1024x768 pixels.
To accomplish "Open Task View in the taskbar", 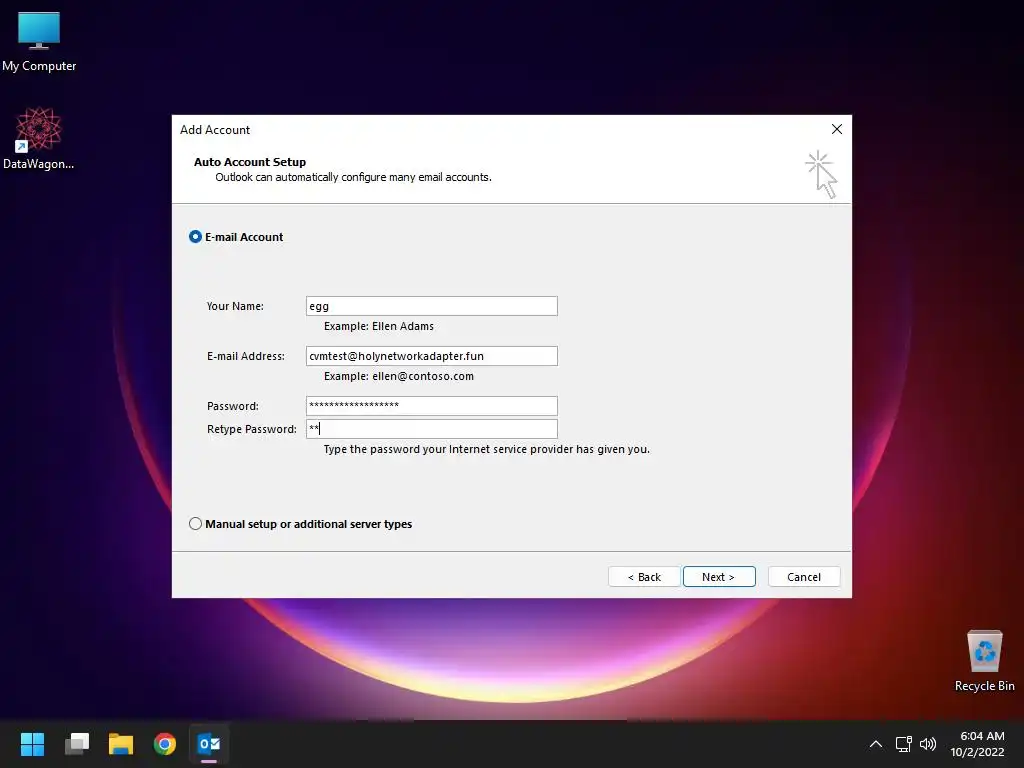I will tap(77, 743).
